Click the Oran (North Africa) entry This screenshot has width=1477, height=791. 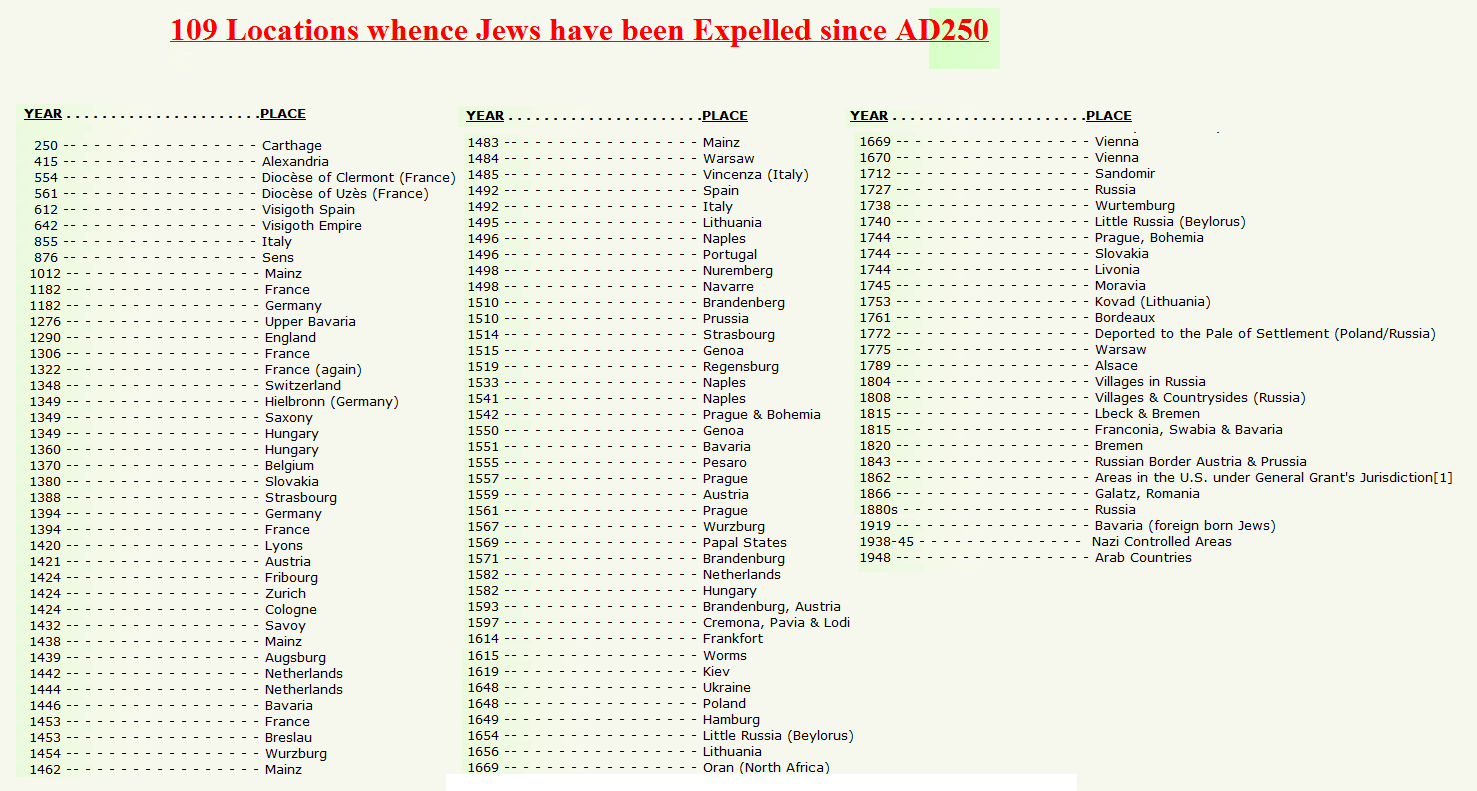click(766, 768)
